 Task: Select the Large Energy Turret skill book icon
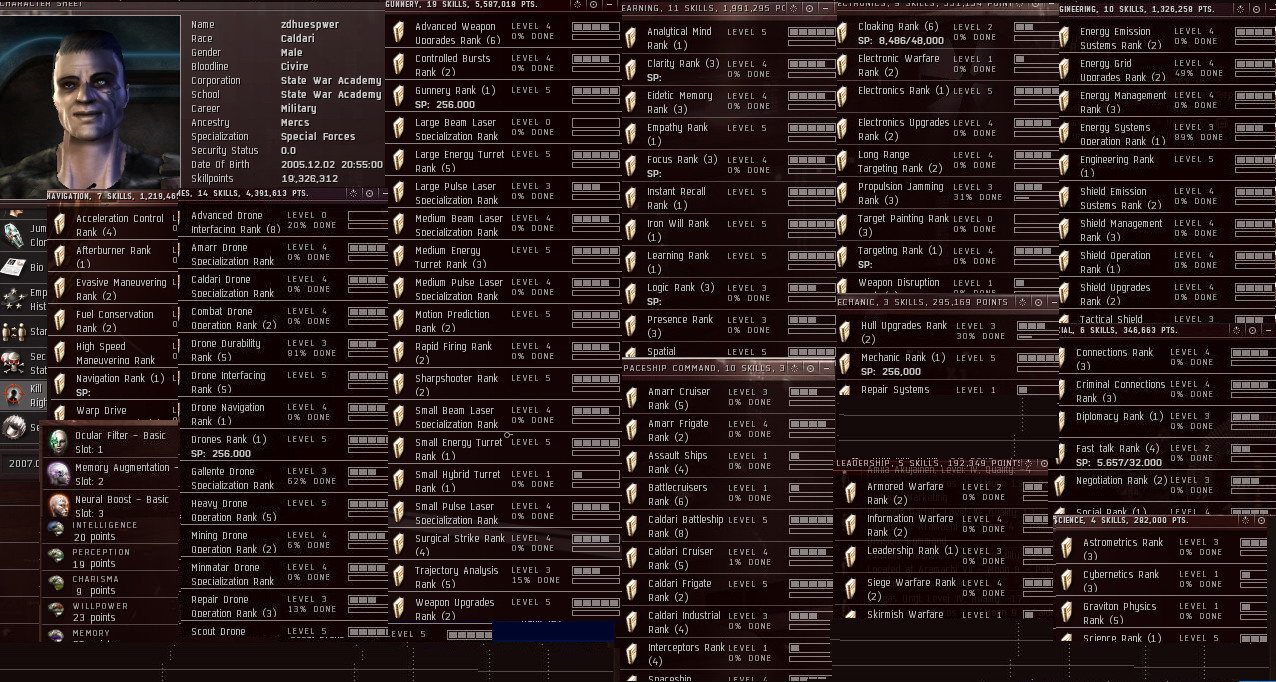399,161
